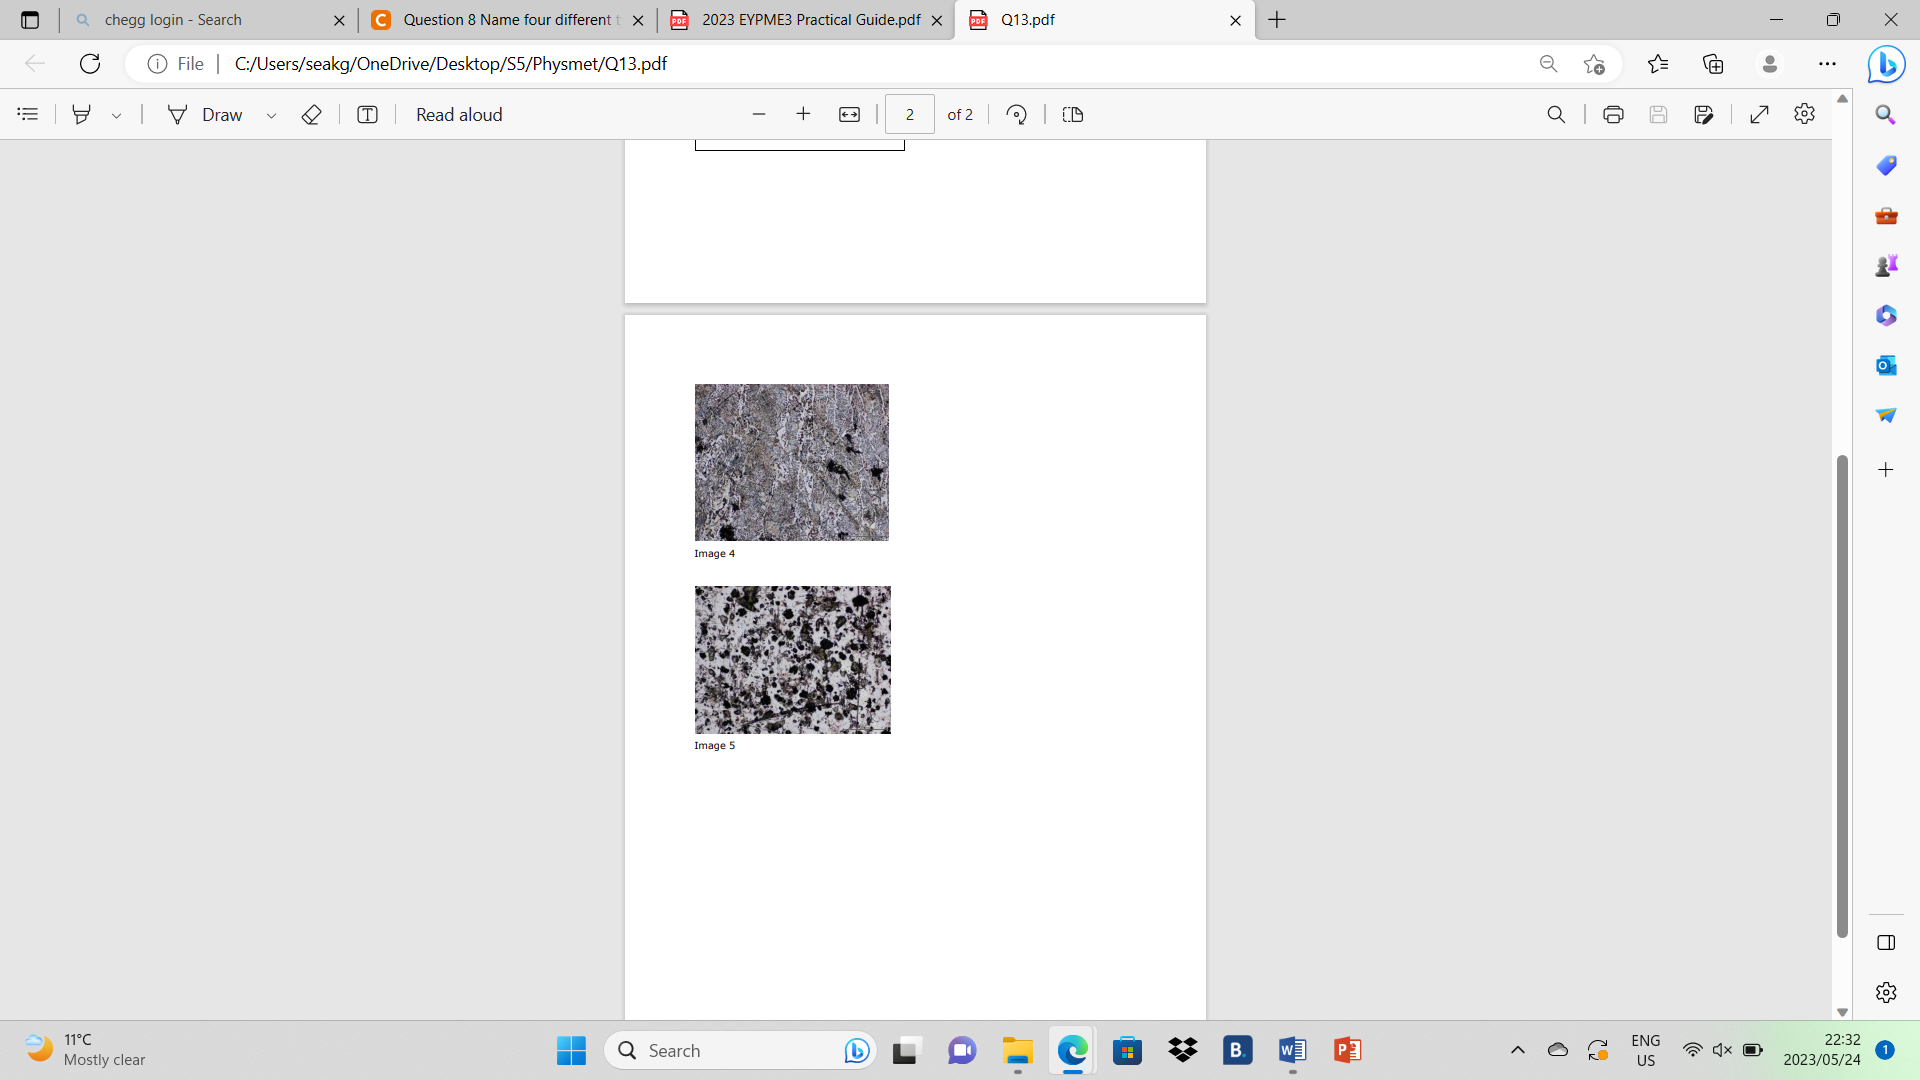The width and height of the screenshot is (1920, 1080).
Task: Open PDF settings and more options
Action: (1805, 114)
